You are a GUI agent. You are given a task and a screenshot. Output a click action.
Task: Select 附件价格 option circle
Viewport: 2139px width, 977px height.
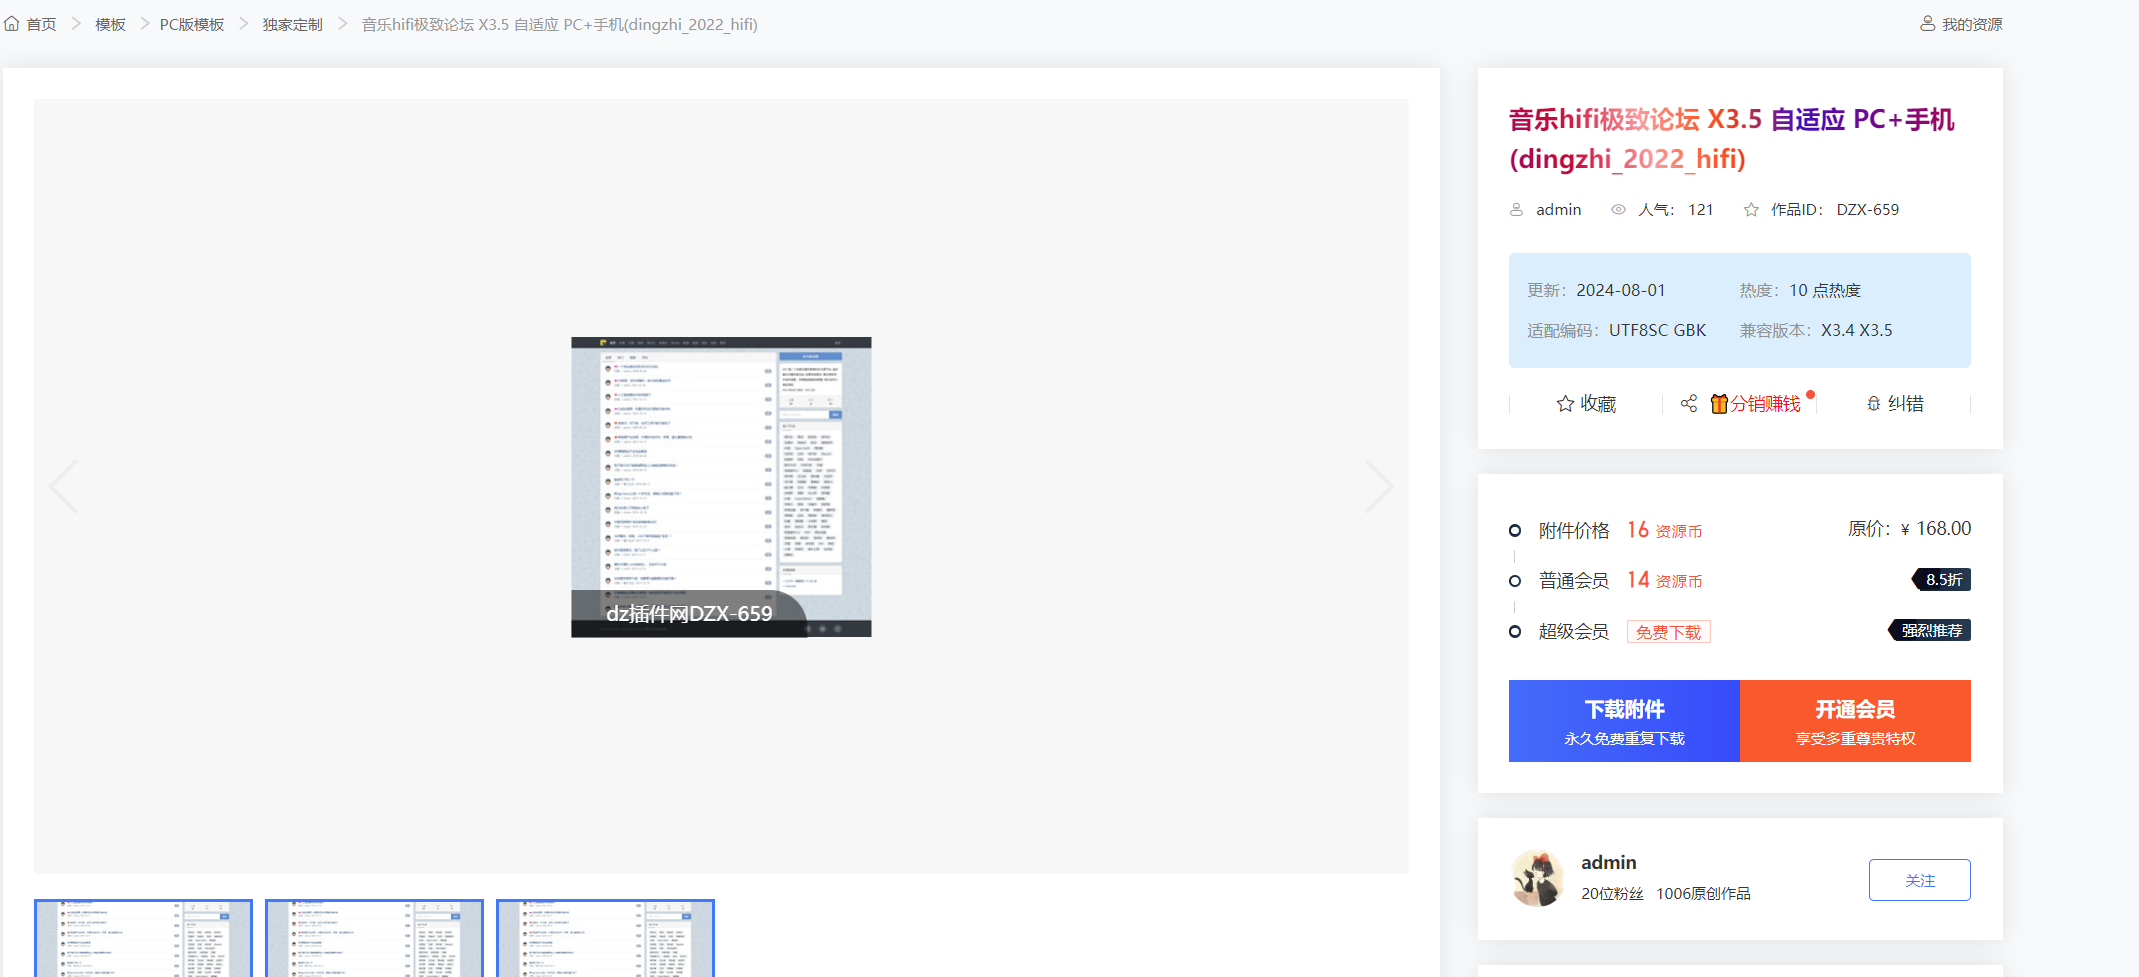(1515, 530)
